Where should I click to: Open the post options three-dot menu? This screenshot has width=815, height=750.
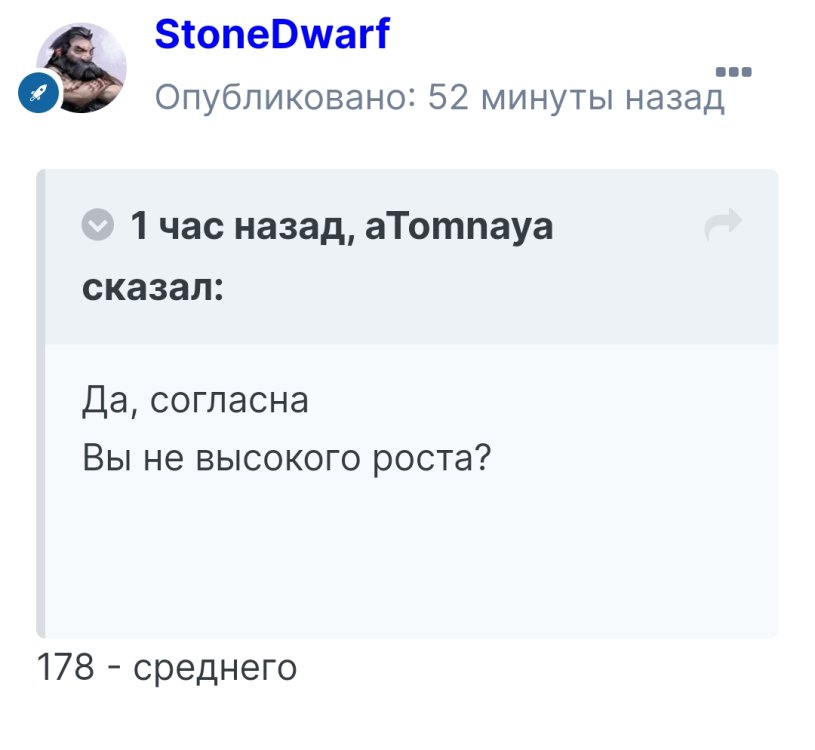733,72
